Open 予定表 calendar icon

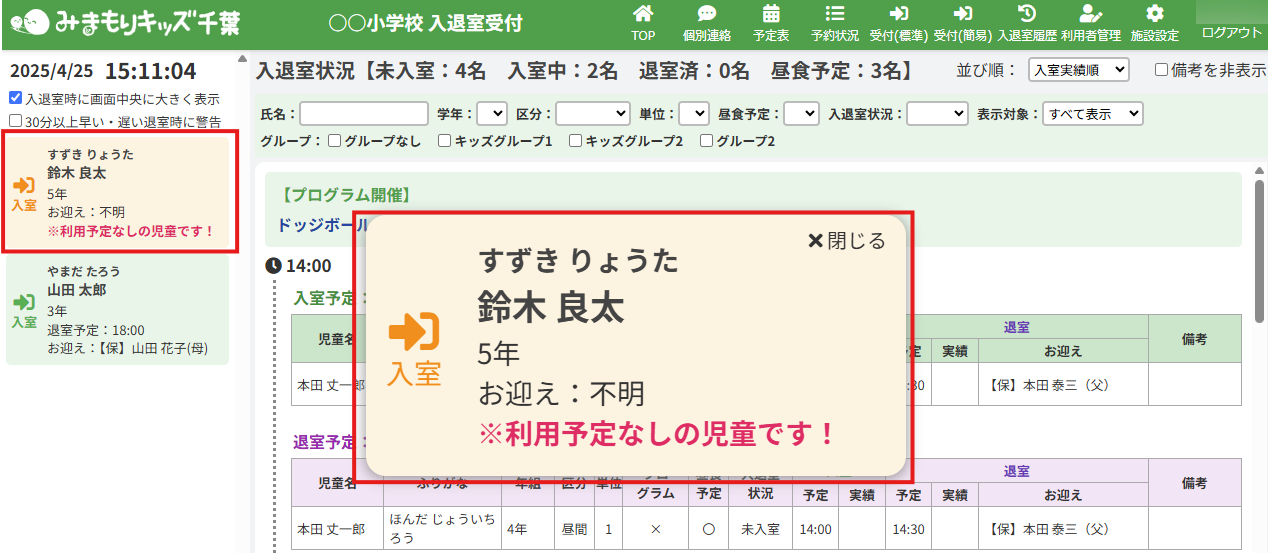pos(771,15)
